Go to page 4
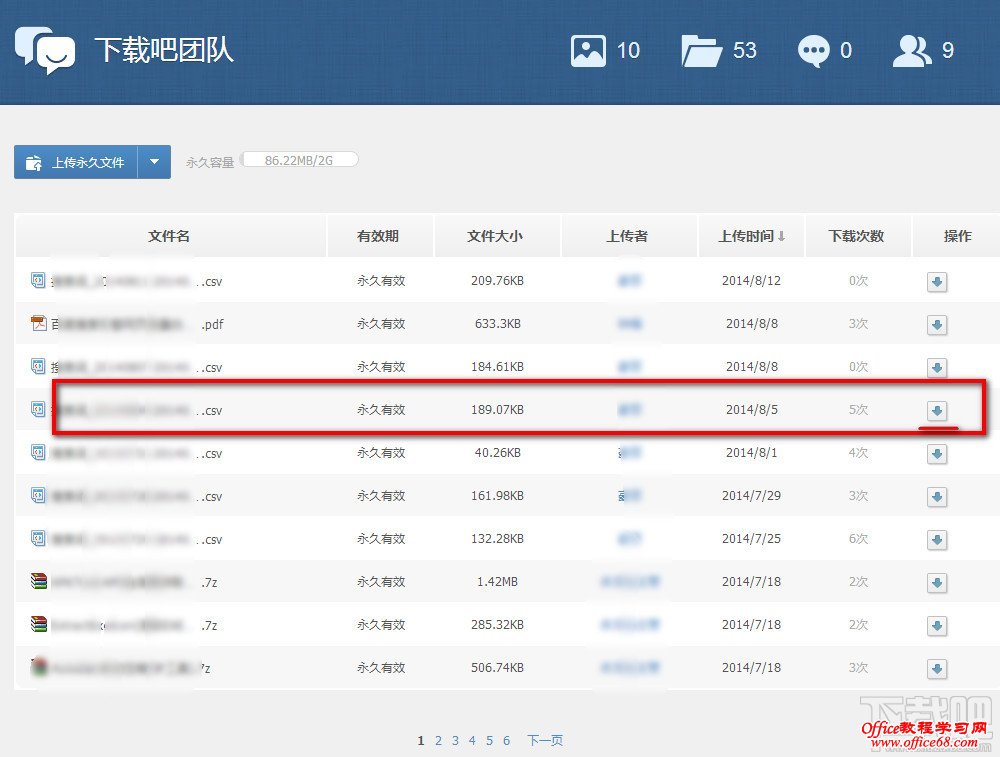Screen dimensions: 1000x757 tap(472, 740)
